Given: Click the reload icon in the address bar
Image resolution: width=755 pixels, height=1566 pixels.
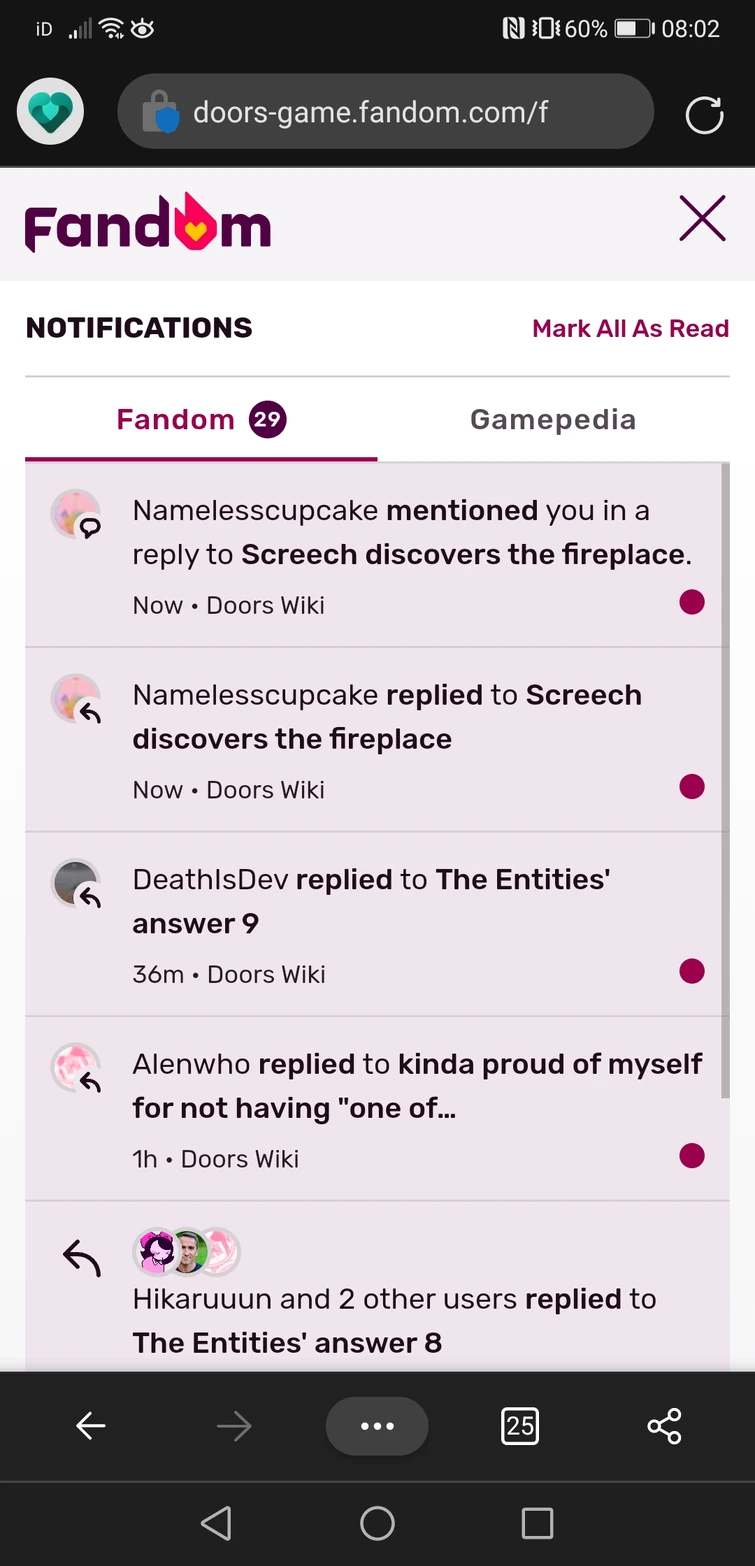Looking at the screenshot, I should (704, 112).
